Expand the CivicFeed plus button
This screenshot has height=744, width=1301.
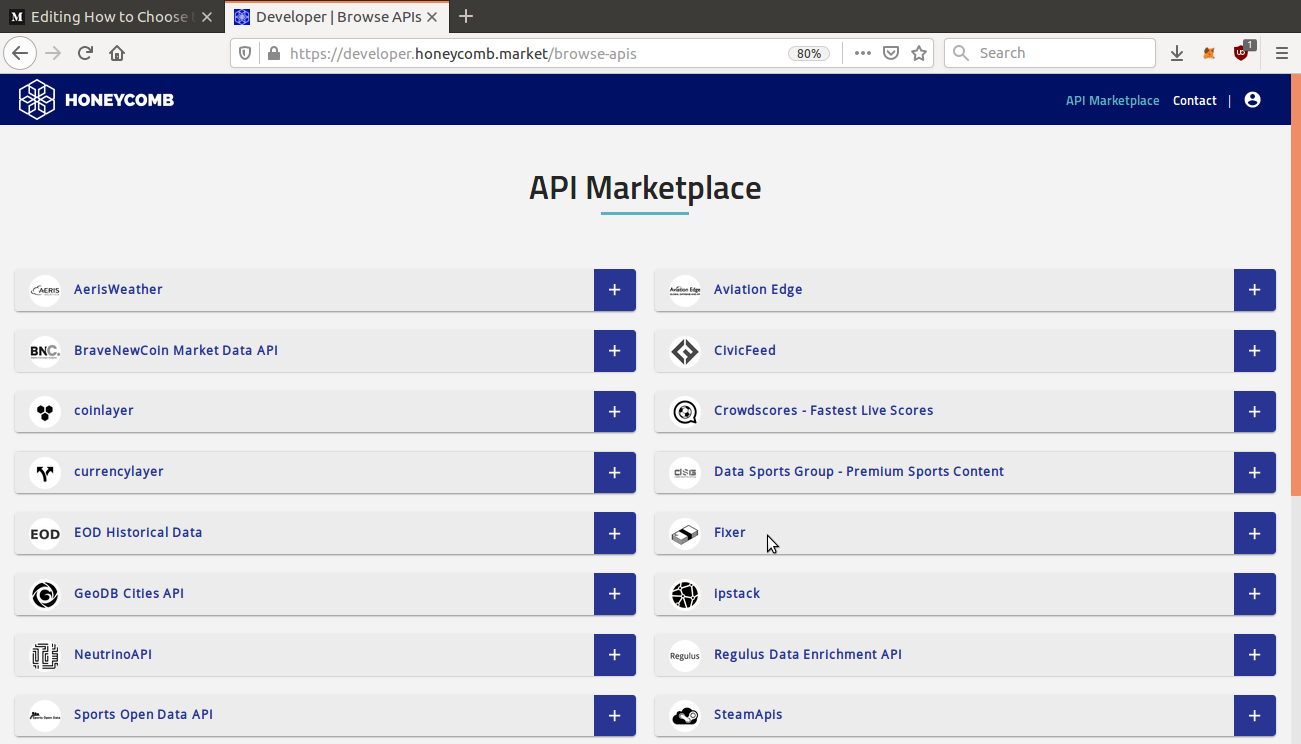point(1255,351)
